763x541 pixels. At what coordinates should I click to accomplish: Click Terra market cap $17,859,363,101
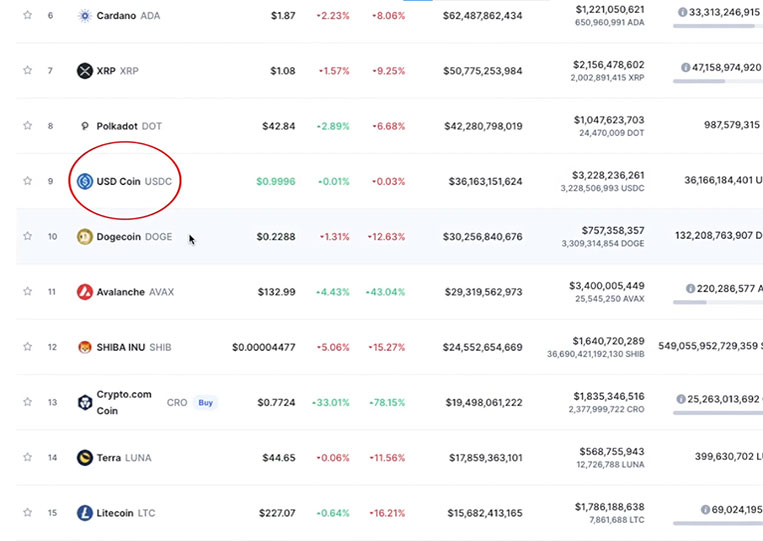coord(485,458)
